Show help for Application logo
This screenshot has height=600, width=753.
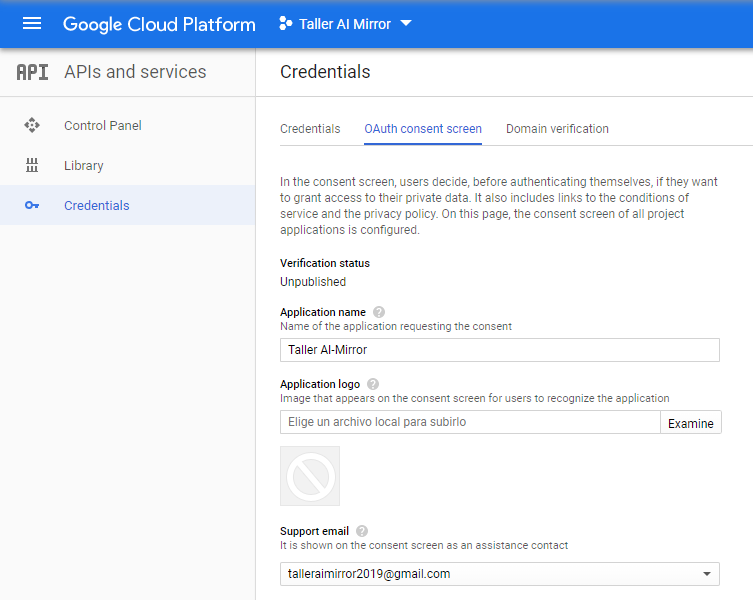[373, 384]
